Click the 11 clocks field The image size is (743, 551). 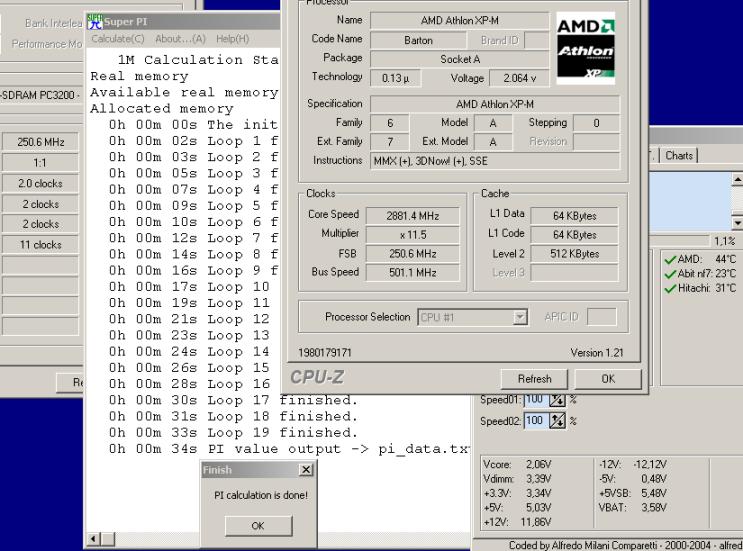point(41,245)
